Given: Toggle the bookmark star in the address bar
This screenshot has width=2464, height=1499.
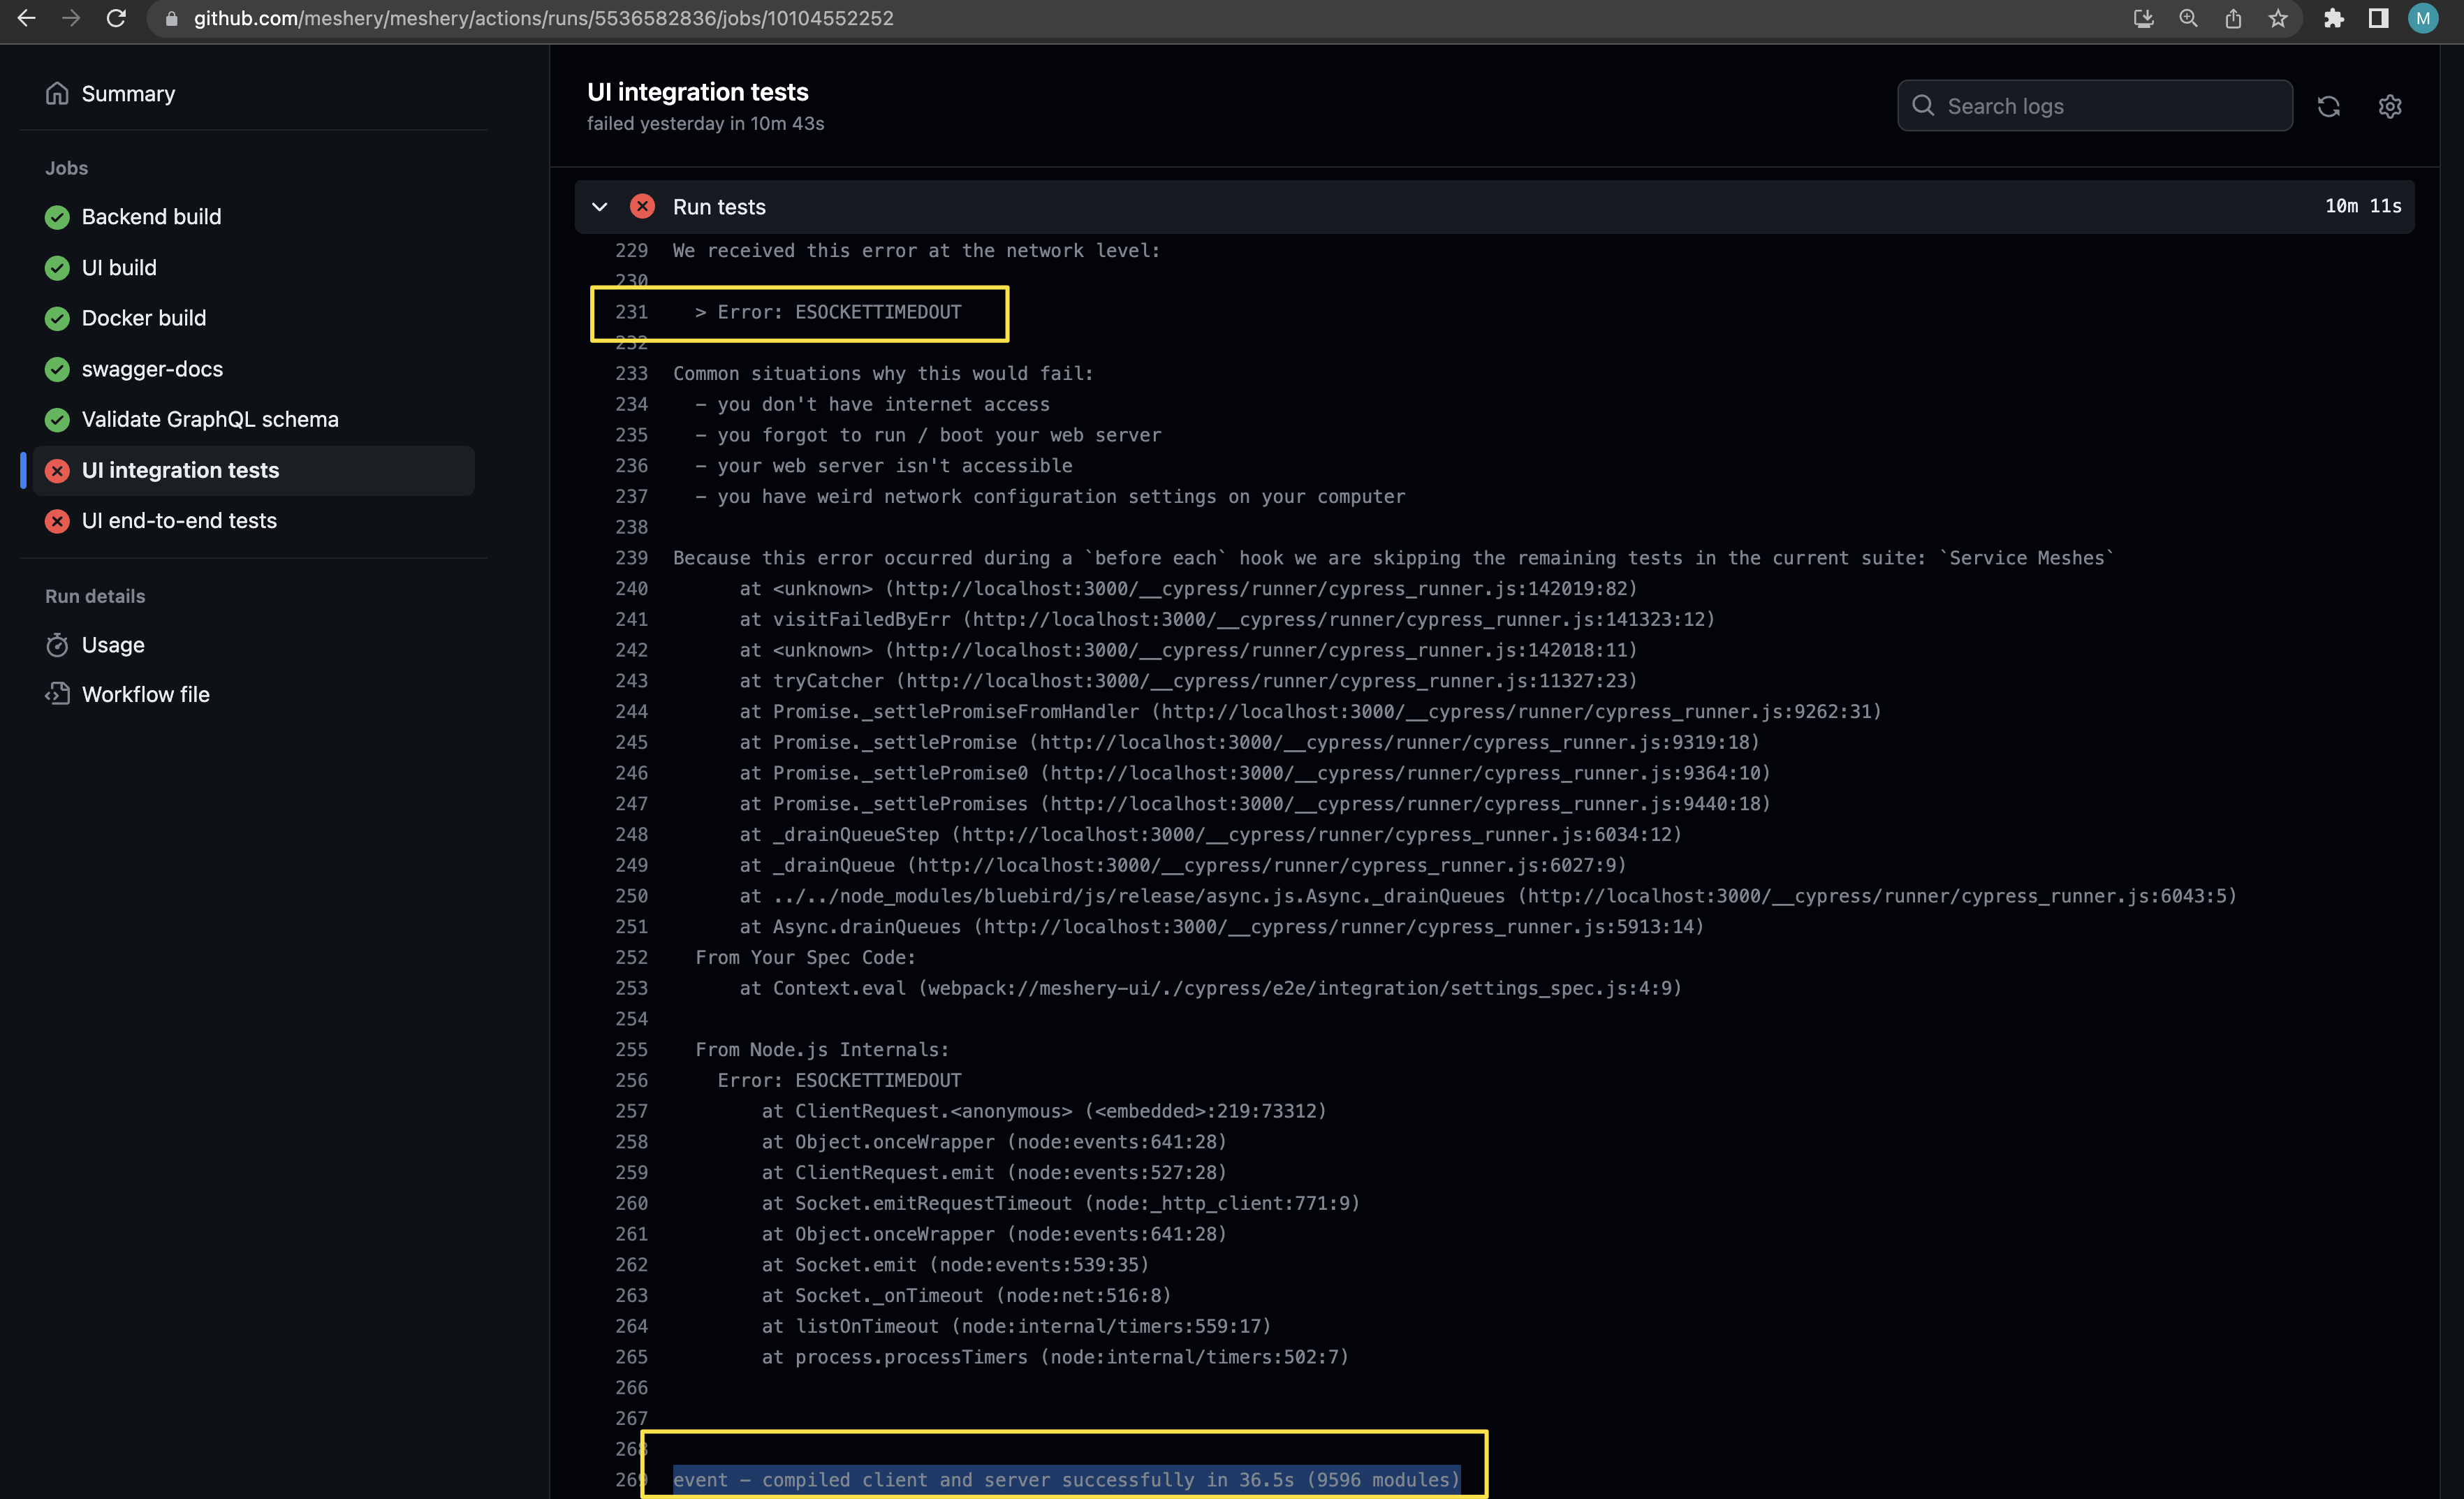Looking at the screenshot, I should tap(2277, 18).
